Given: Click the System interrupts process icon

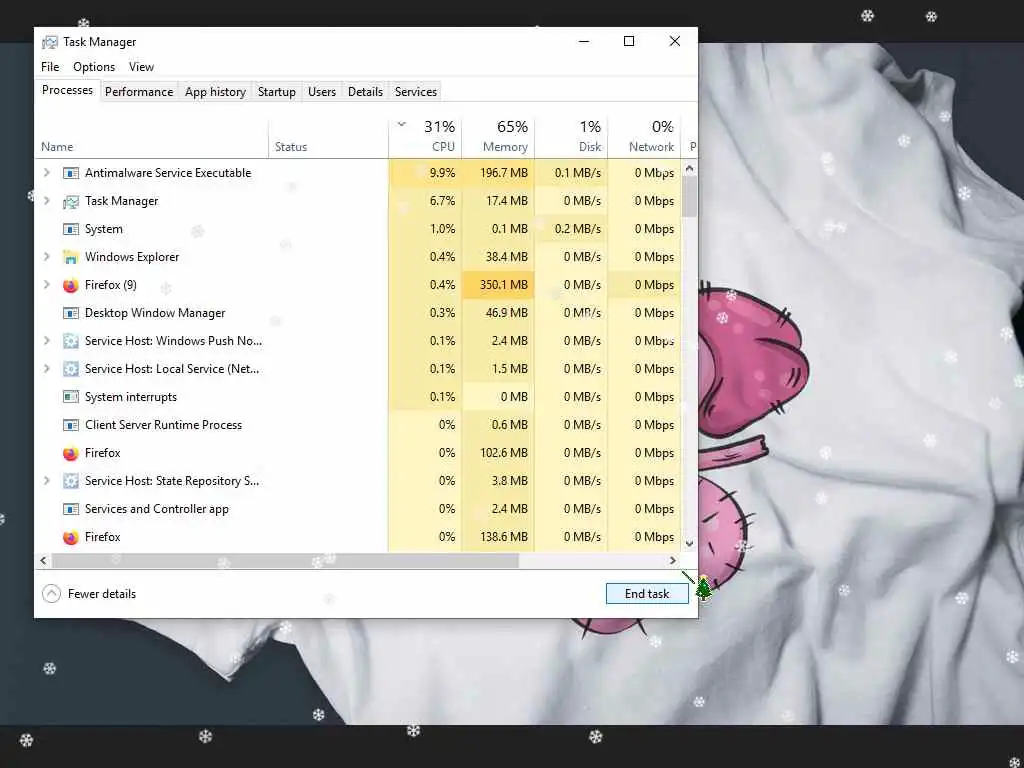Looking at the screenshot, I should click(71, 397).
